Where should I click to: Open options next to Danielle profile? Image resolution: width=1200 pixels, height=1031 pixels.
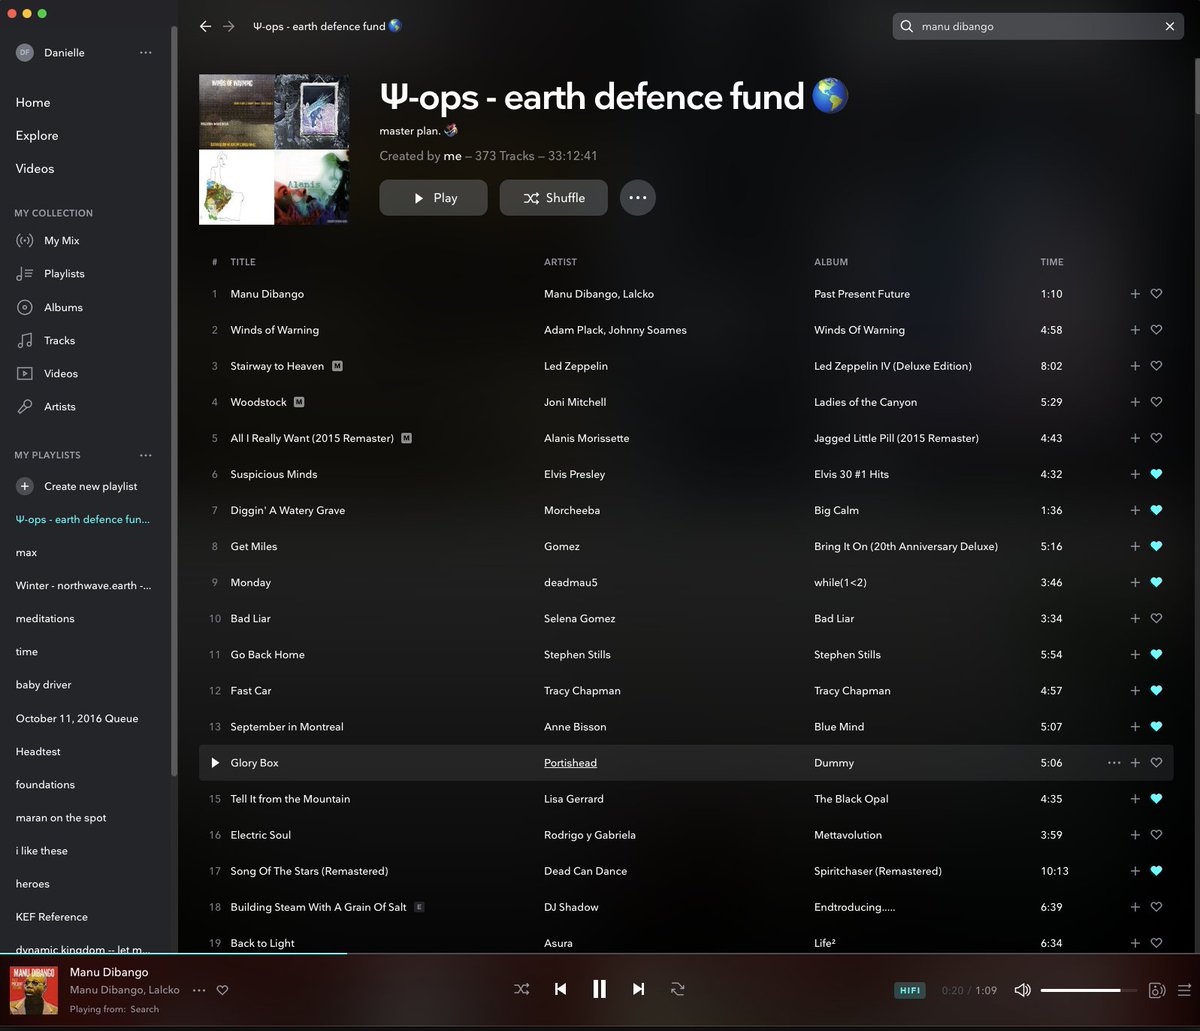coord(146,52)
